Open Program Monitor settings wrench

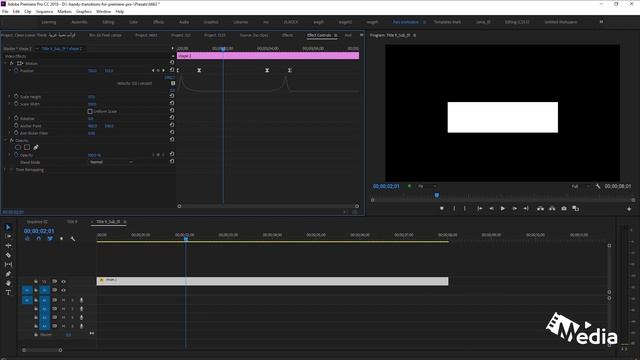[598, 186]
